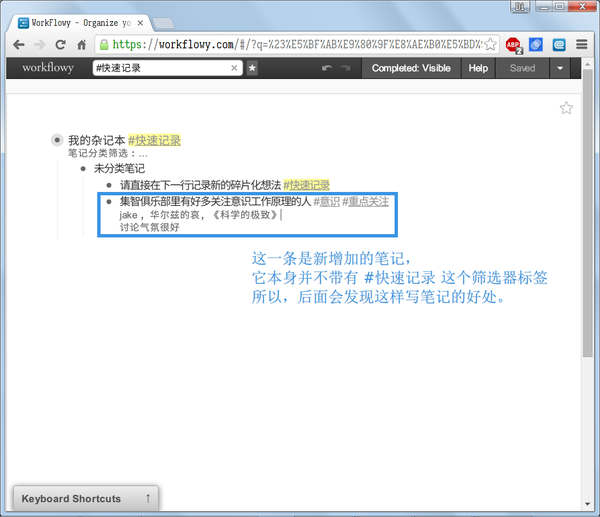Click the undo arrow in WorkFlowy toolbar
The width and height of the screenshot is (600, 517).
327,68
